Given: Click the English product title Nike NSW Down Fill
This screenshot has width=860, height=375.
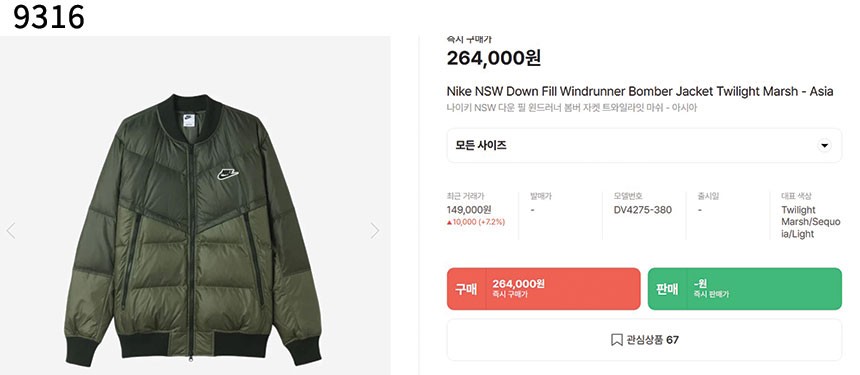Looking at the screenshot, I should (x=640, y=92).
